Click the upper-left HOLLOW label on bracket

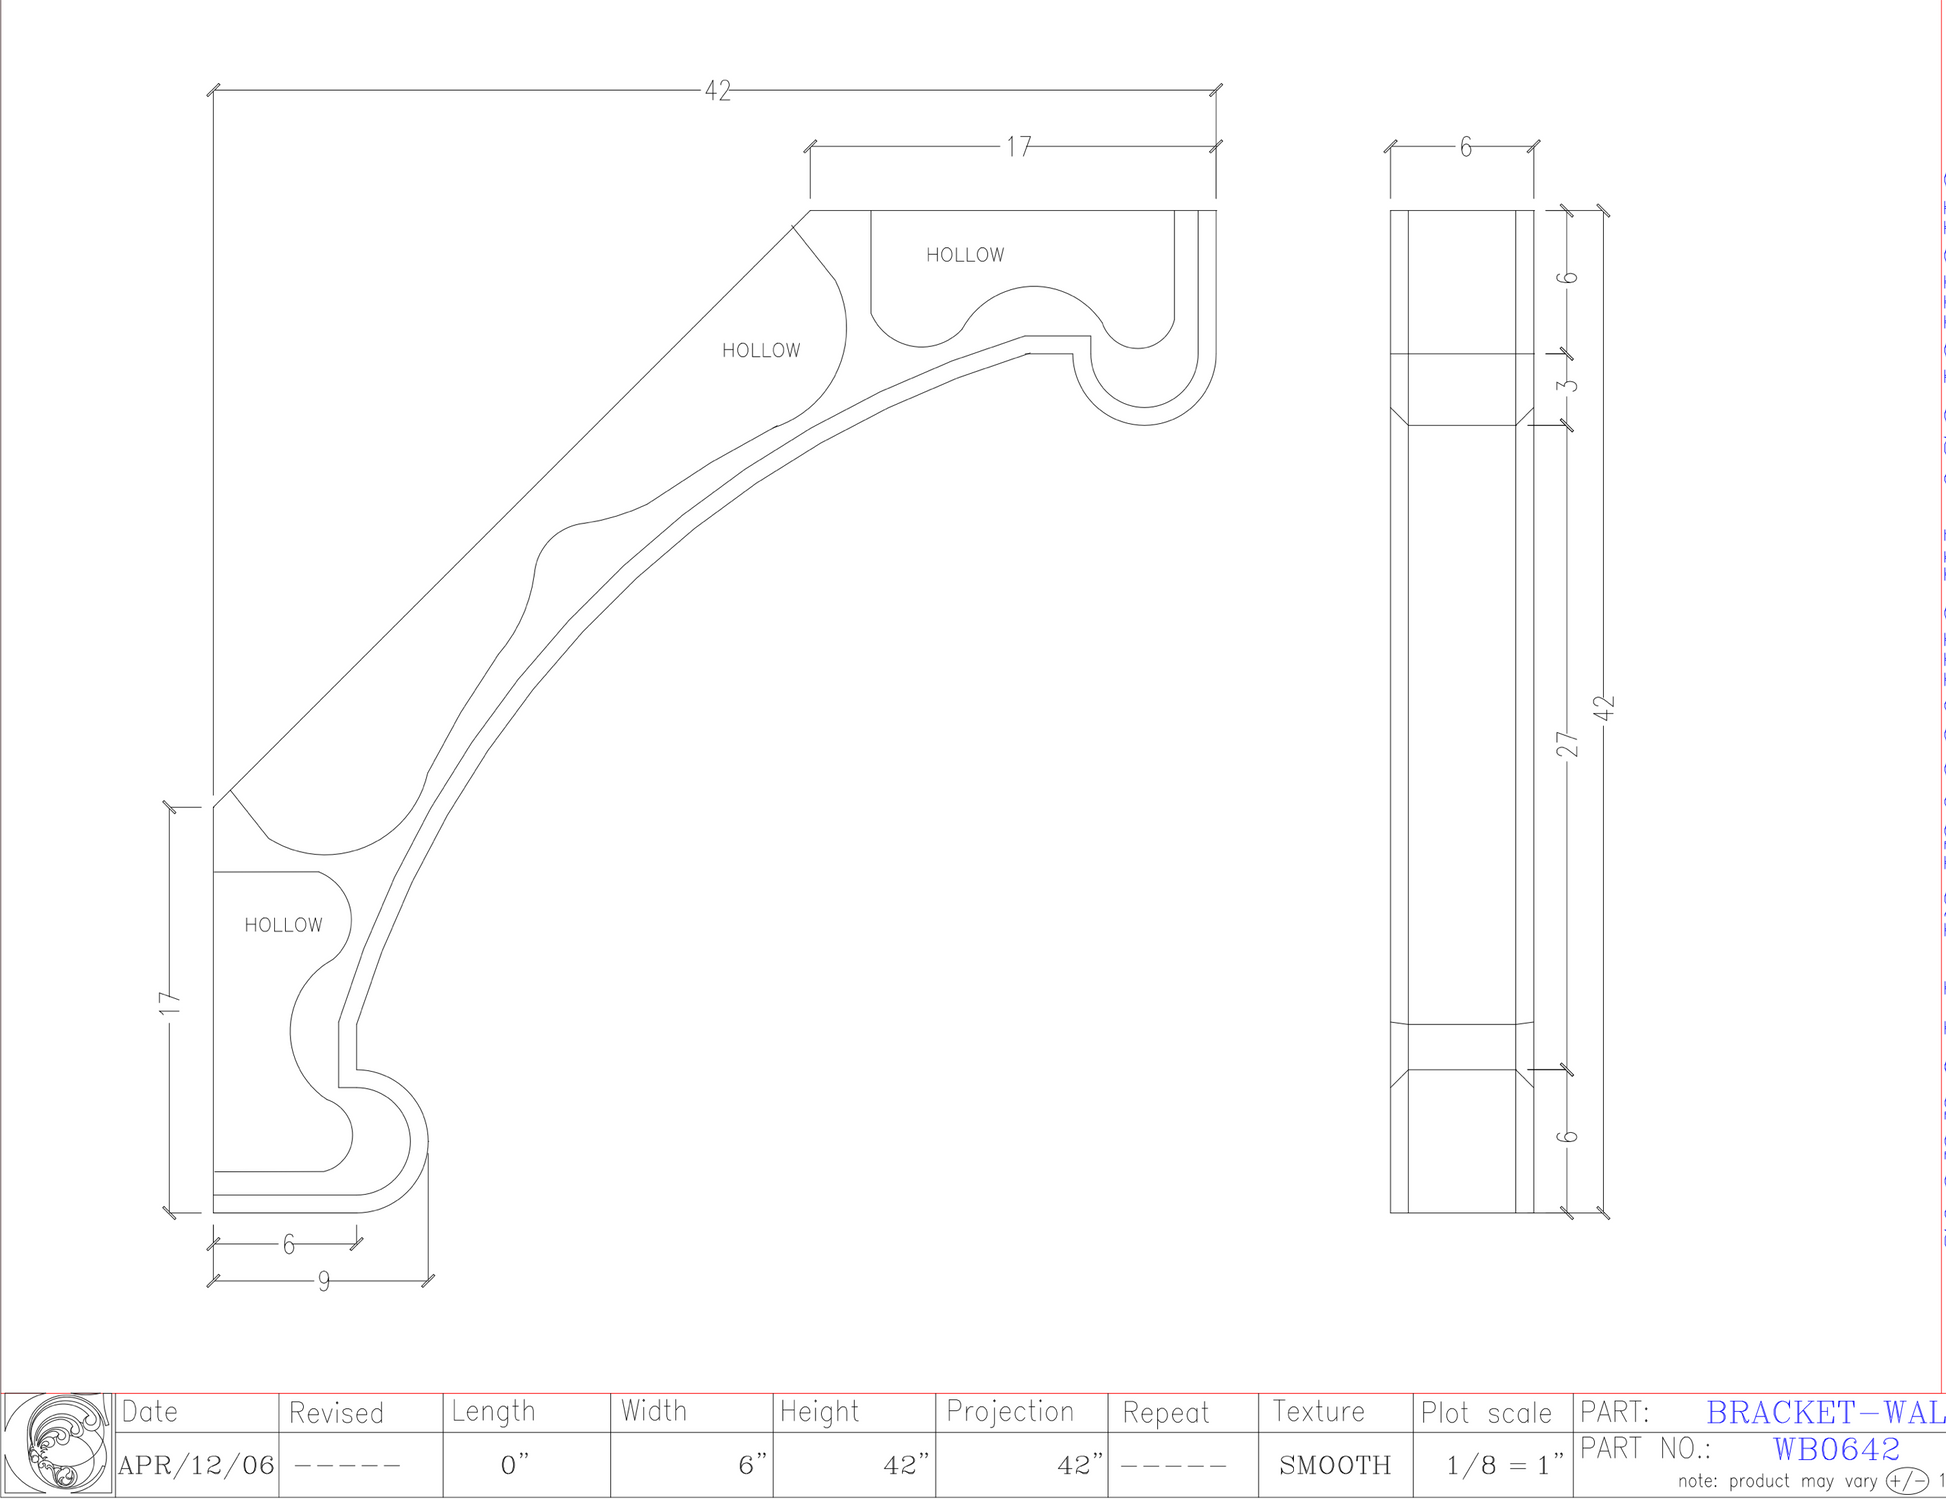click(761, 351)
